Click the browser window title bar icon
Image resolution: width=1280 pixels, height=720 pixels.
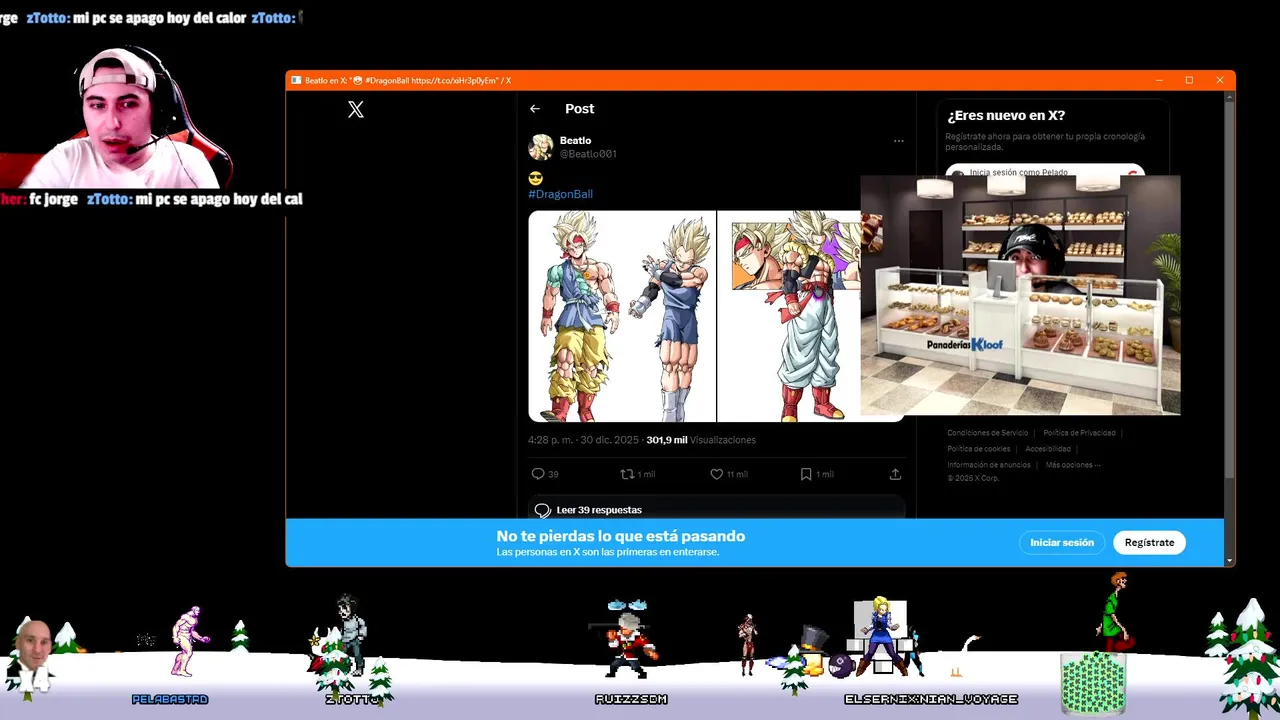coord(296,80)
